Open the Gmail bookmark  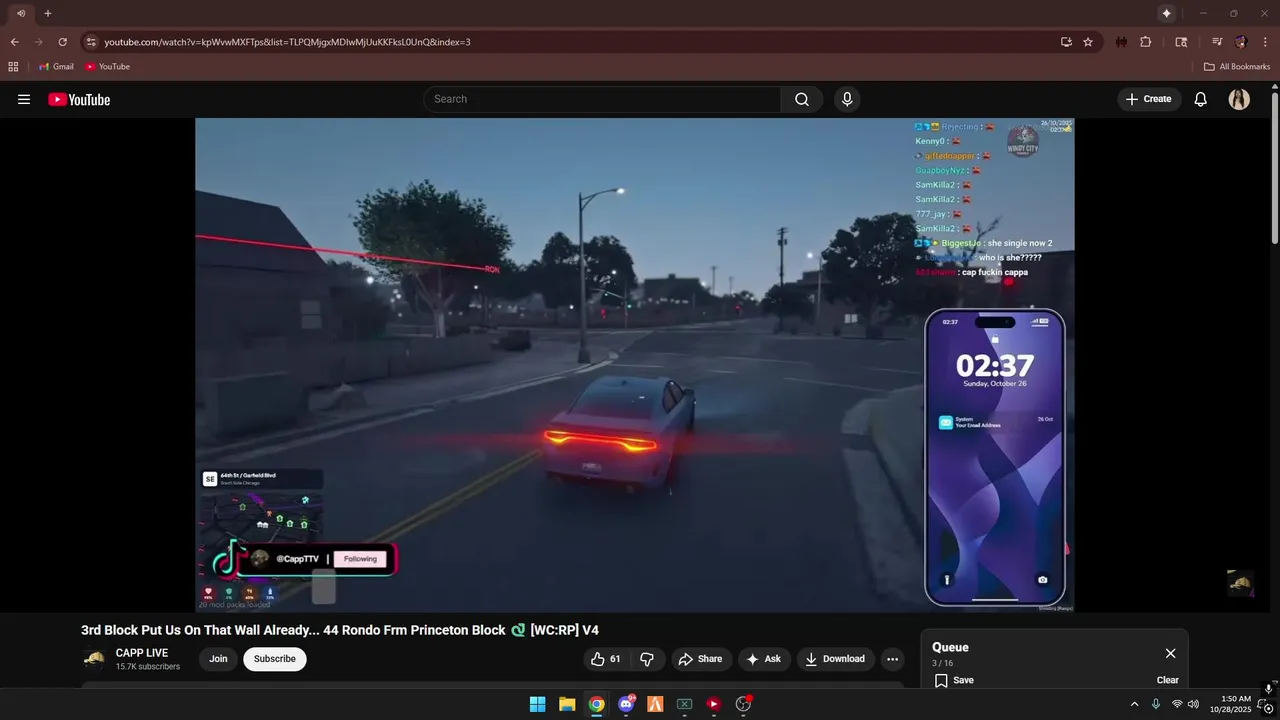56,67
